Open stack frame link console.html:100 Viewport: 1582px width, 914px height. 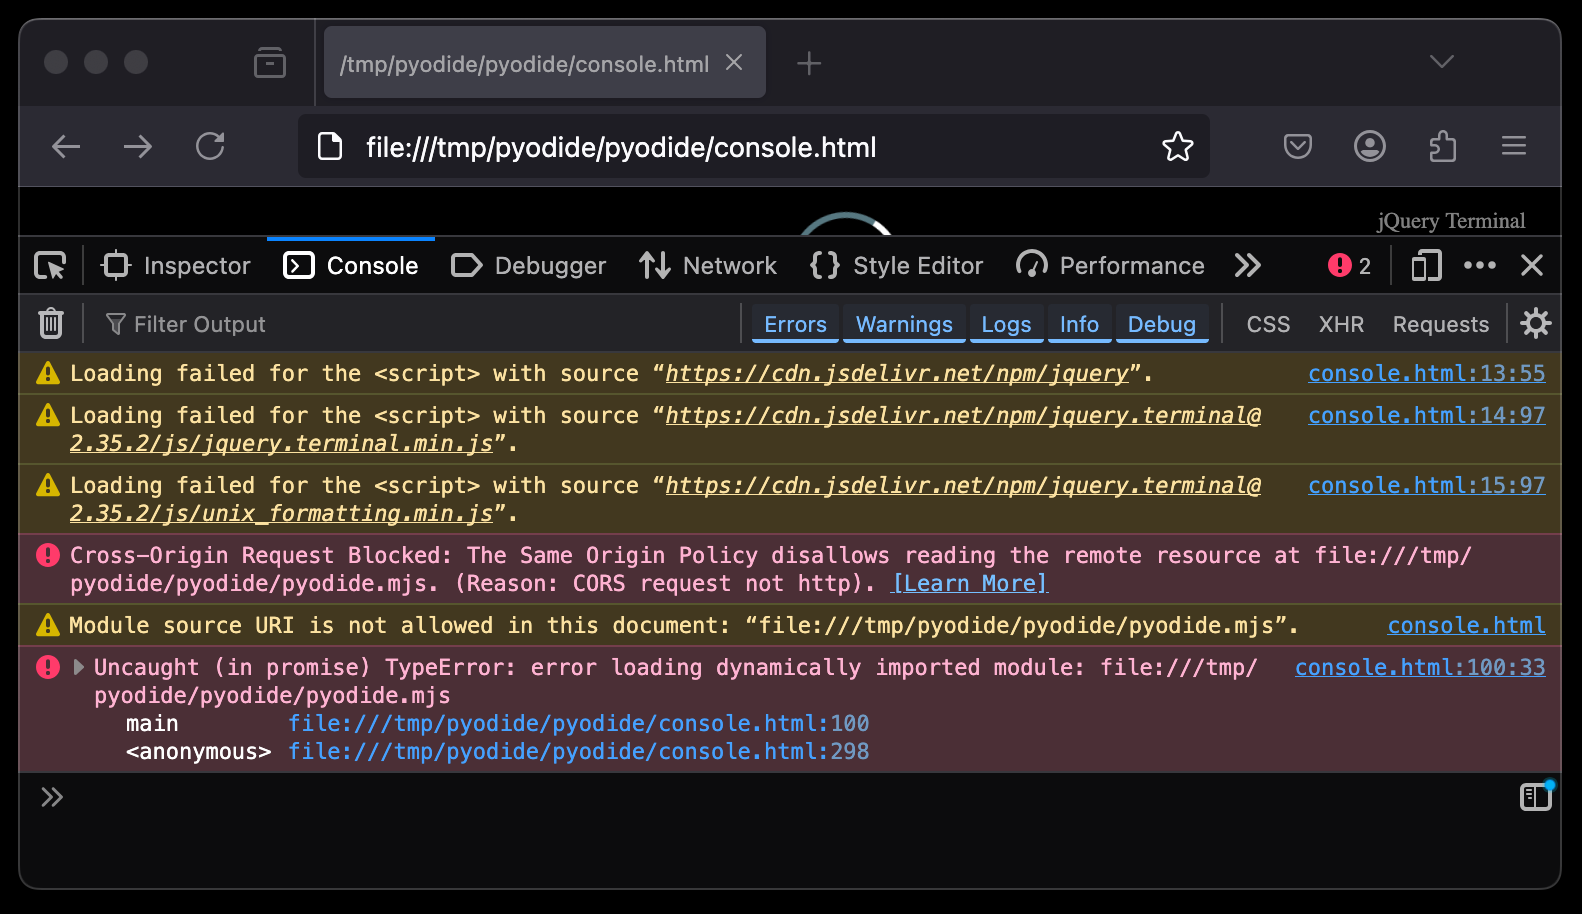pyautogui.click(x=579, y=723)
